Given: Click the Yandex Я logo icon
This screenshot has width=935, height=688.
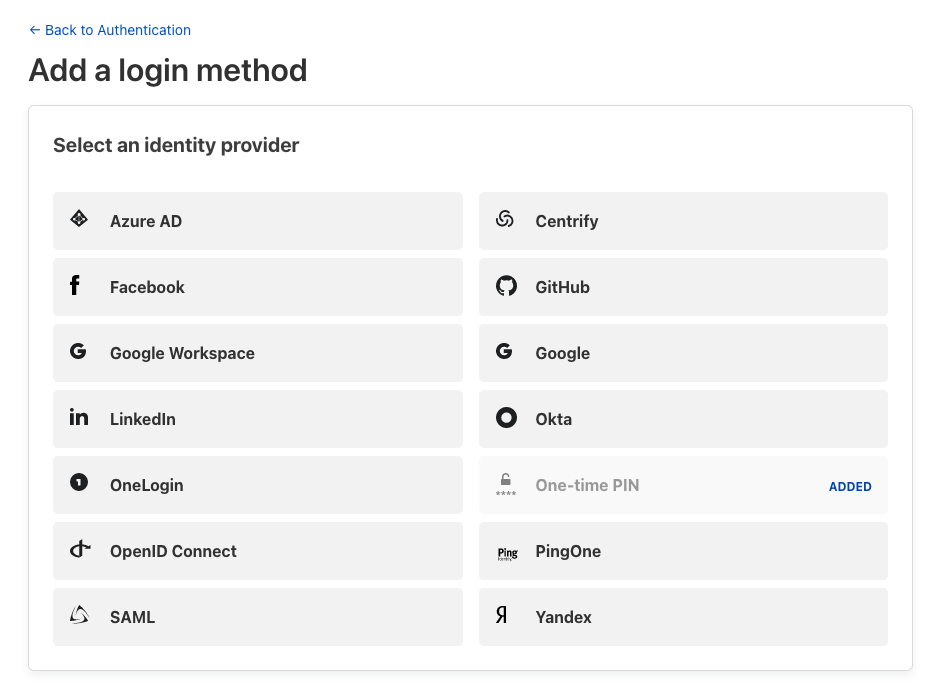Looking at the screenshot, I should coord(502,616).
